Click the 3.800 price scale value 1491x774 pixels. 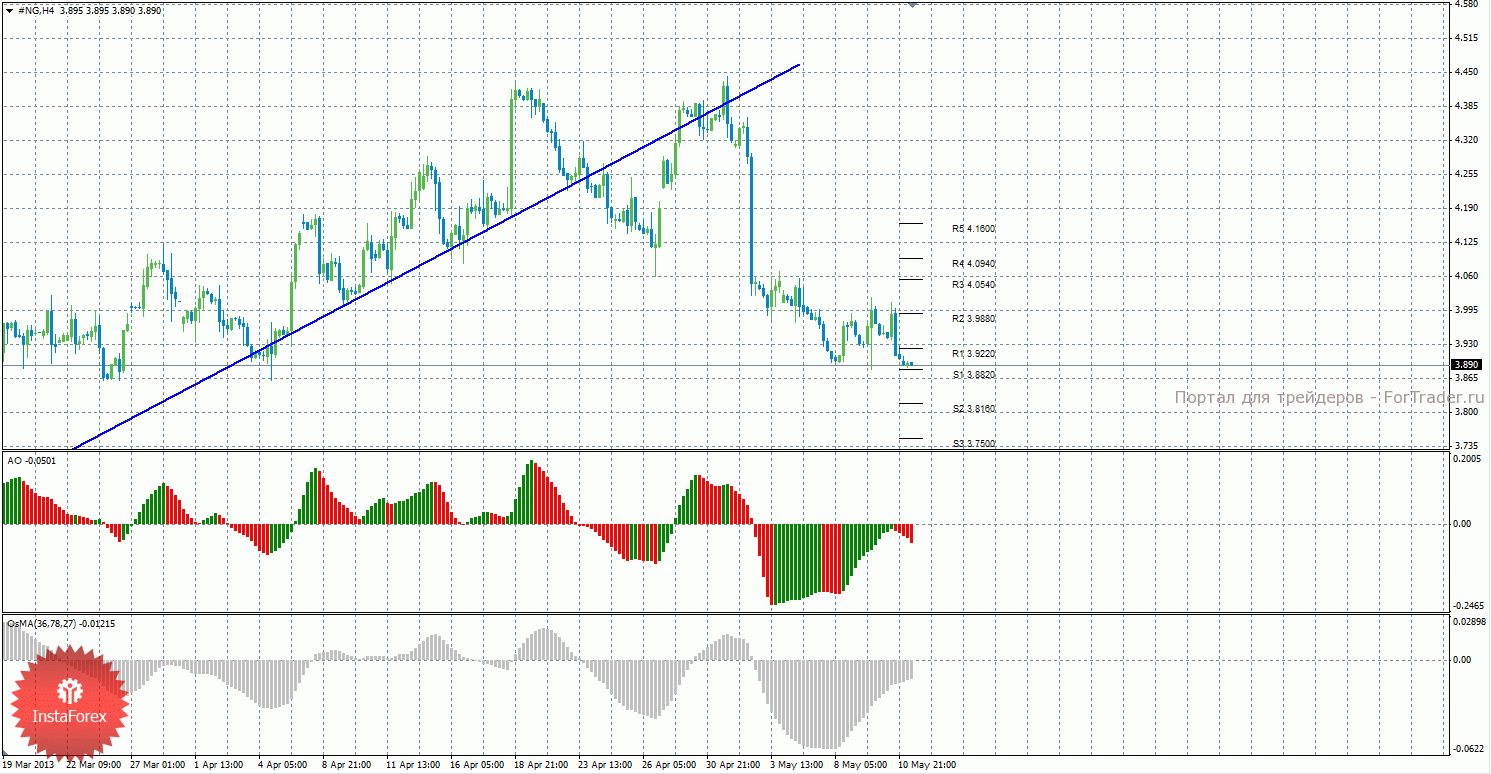1467,412
